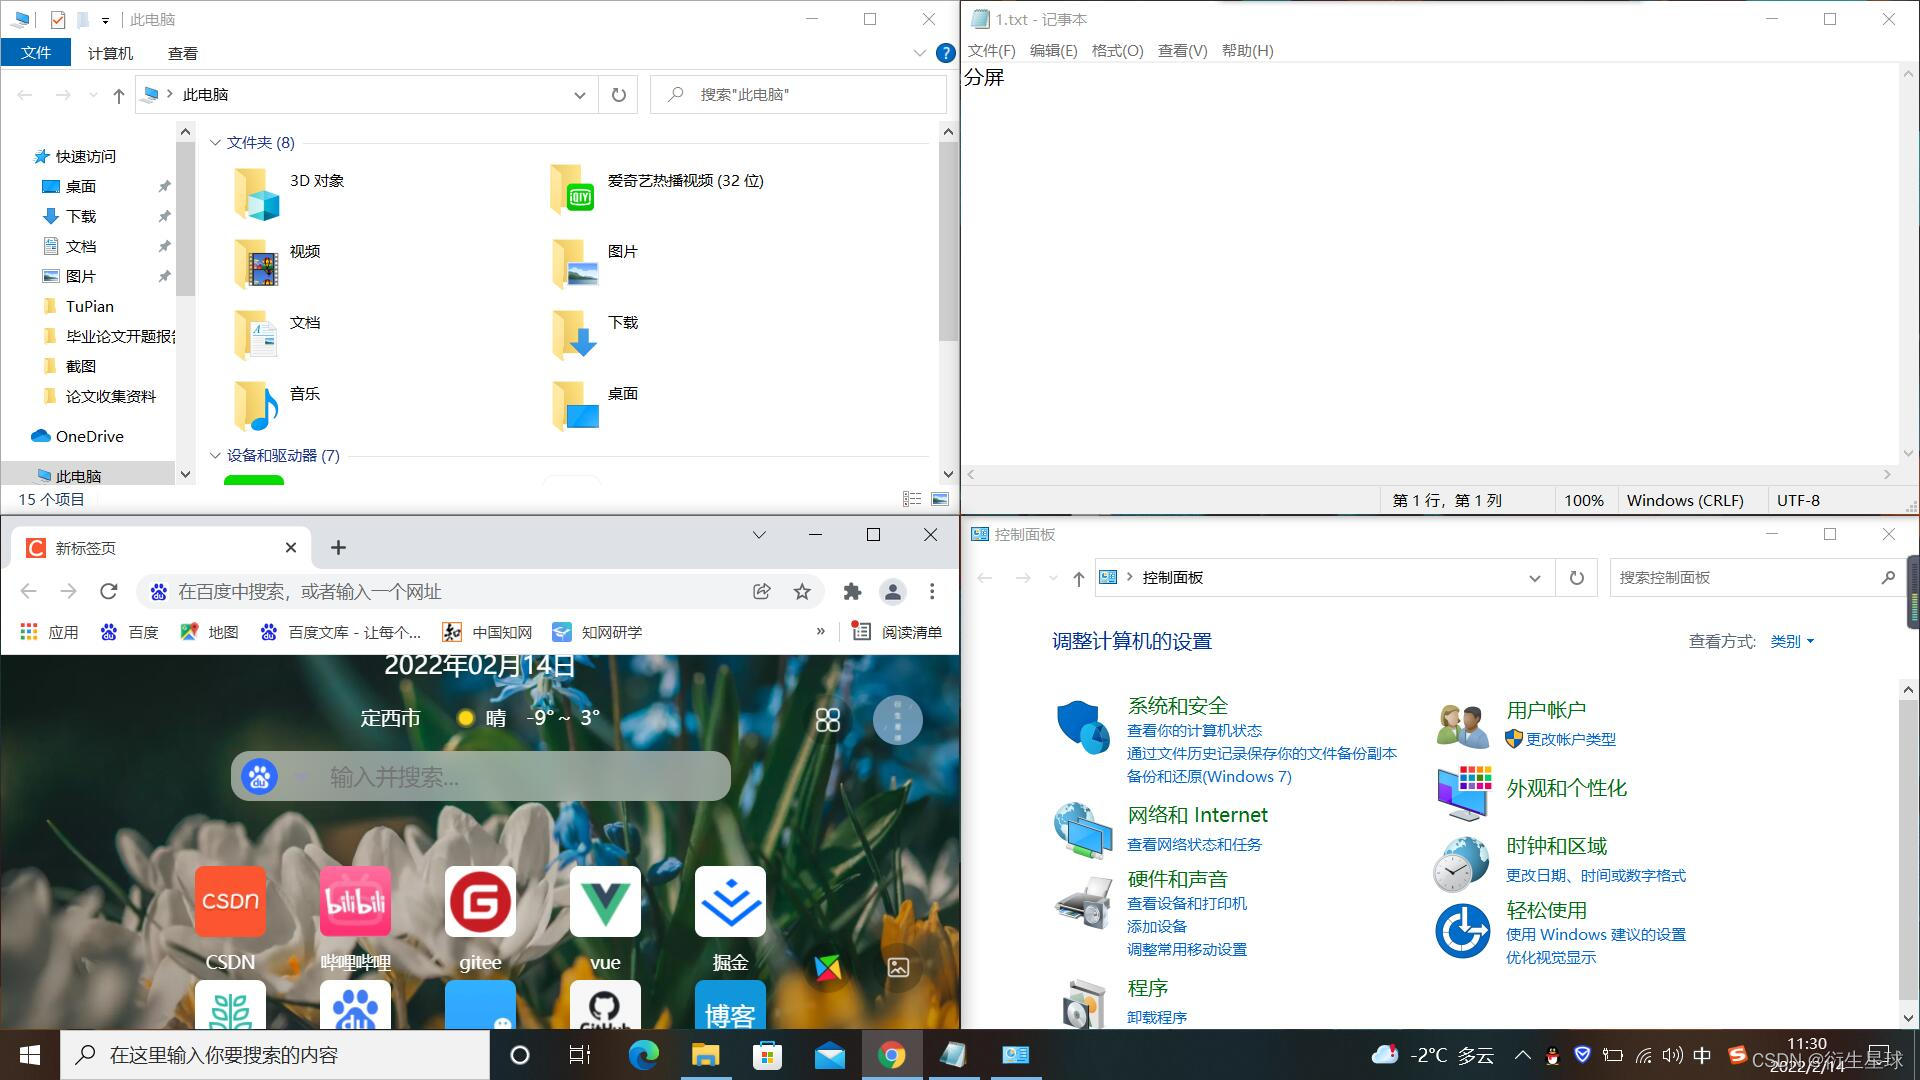This screenshot has width=1920, height=1080.
Task: Refresh the File Explorer view
Action: (x=618, y=94)
